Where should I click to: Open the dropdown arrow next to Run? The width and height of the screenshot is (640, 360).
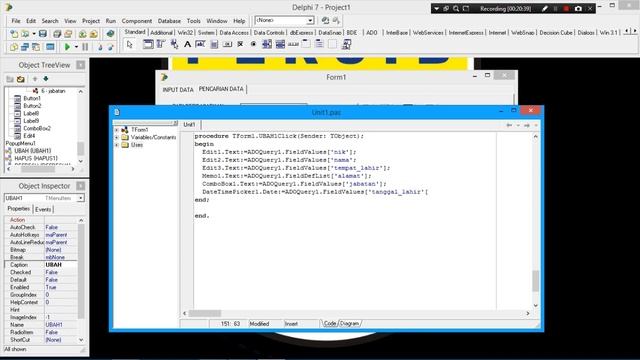pos(76,47)
